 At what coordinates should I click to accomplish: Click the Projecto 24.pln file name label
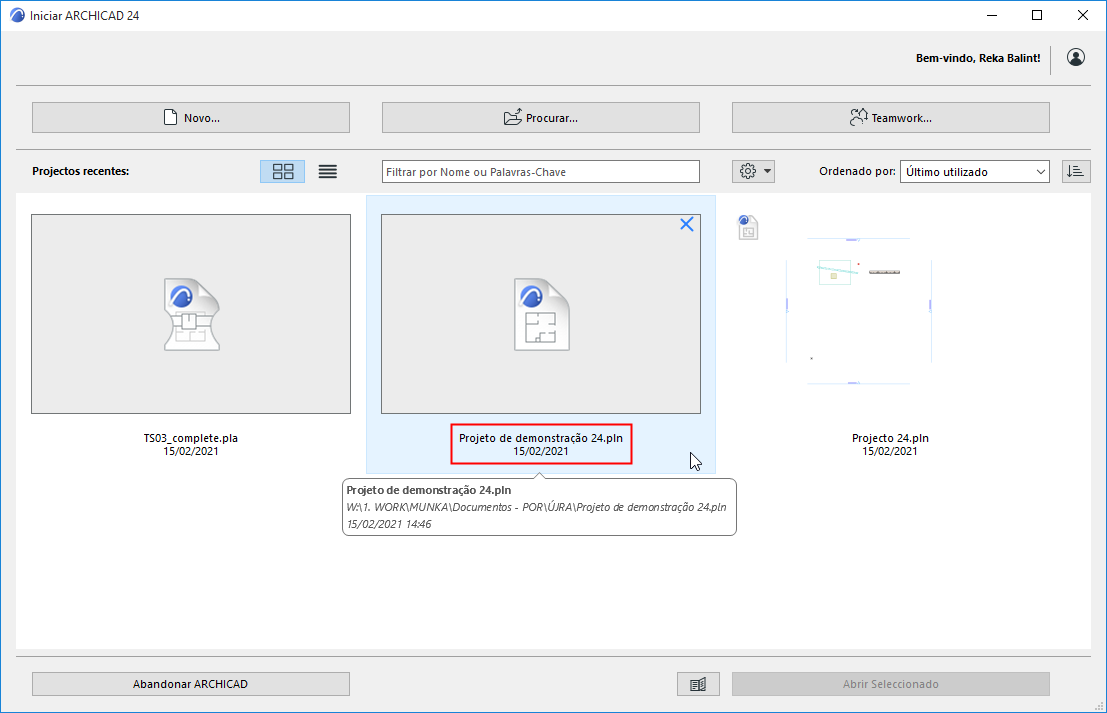tap(890, 438)
